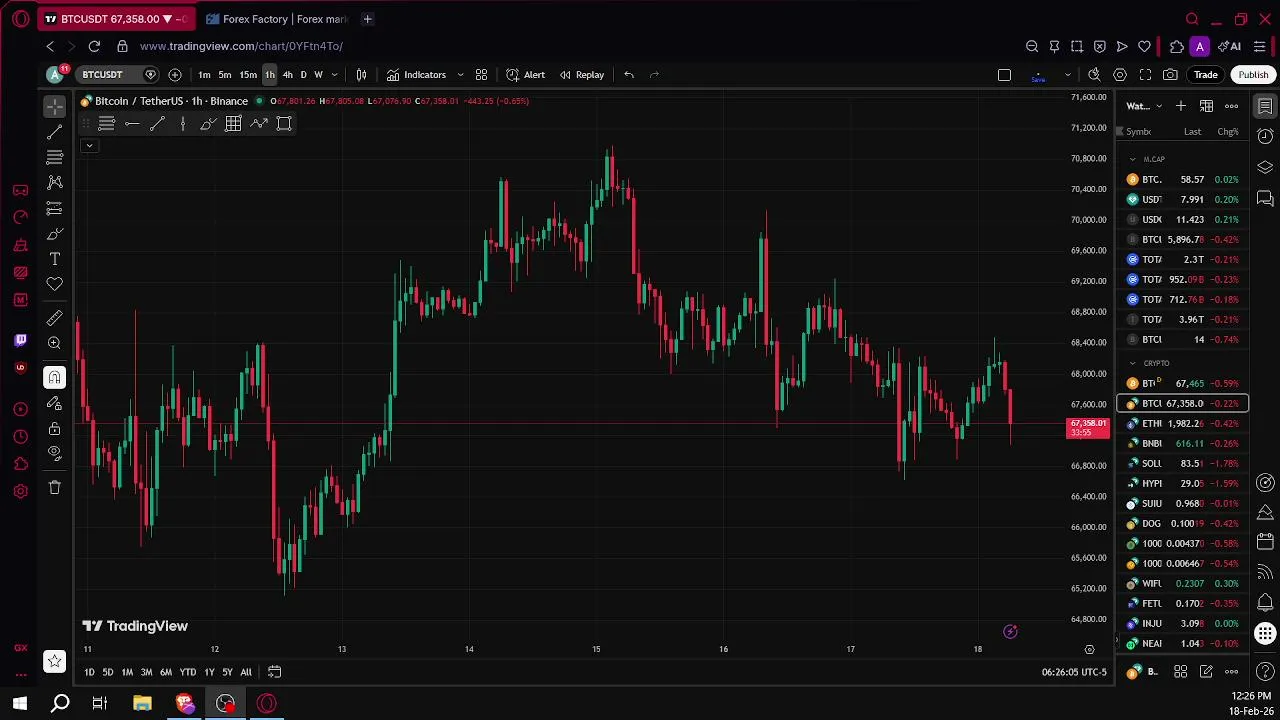Set chart range to 1D
This screenshot has height=720, width=1280.
[89, 672]
